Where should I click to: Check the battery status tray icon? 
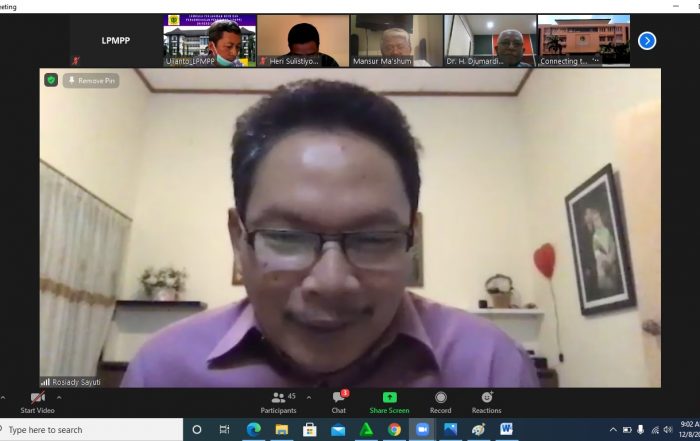click(x=627, y=430)
